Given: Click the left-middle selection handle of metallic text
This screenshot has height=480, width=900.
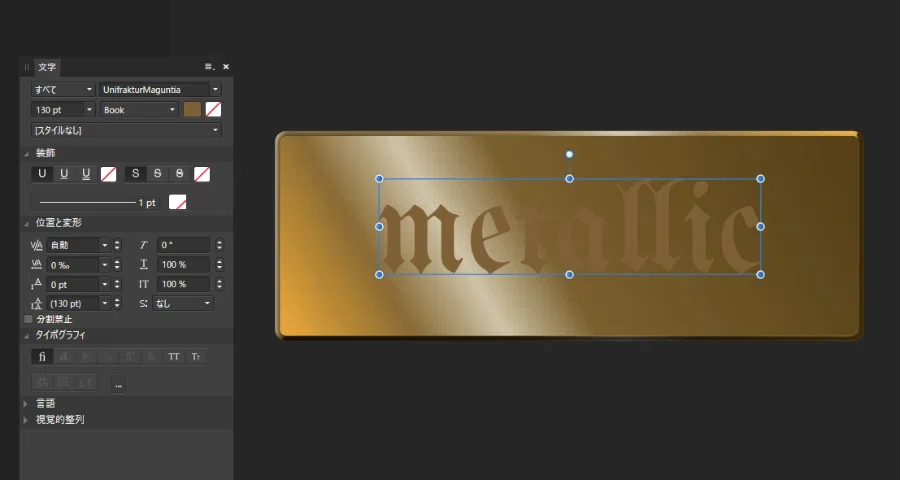Looking at the screenshot, I should [379, 227].
